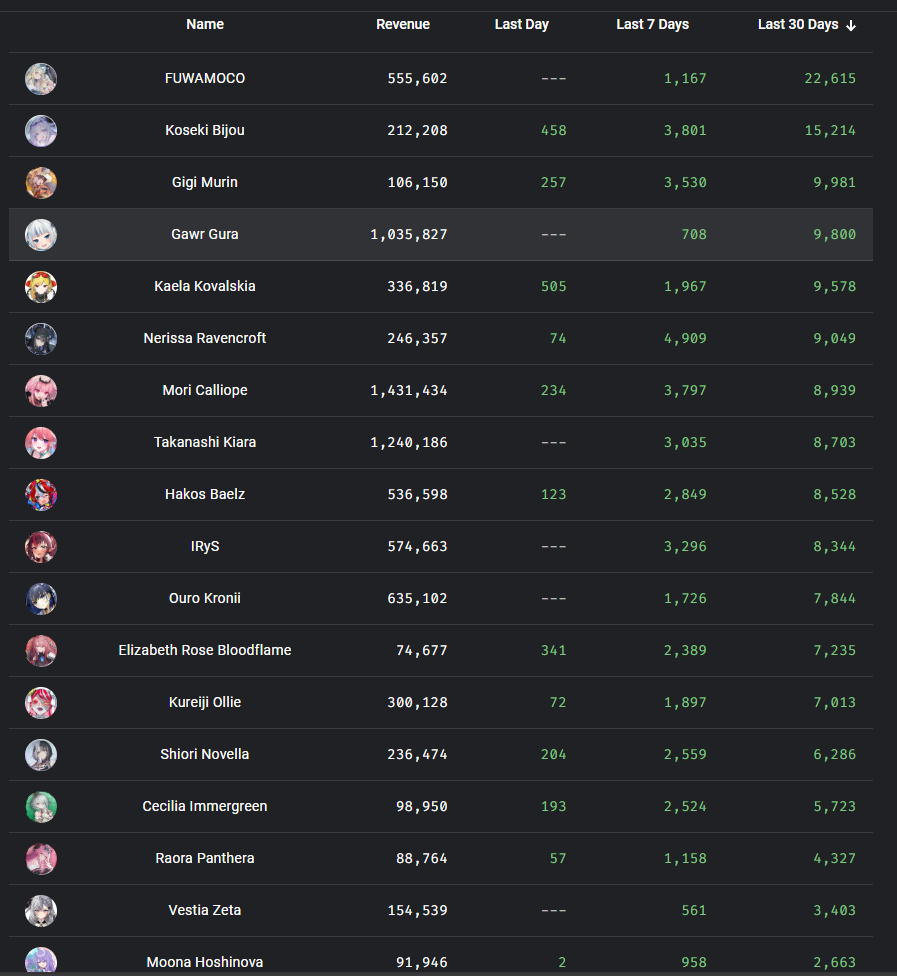
Task: Sort by the Name column header
Action: point(205,24)
